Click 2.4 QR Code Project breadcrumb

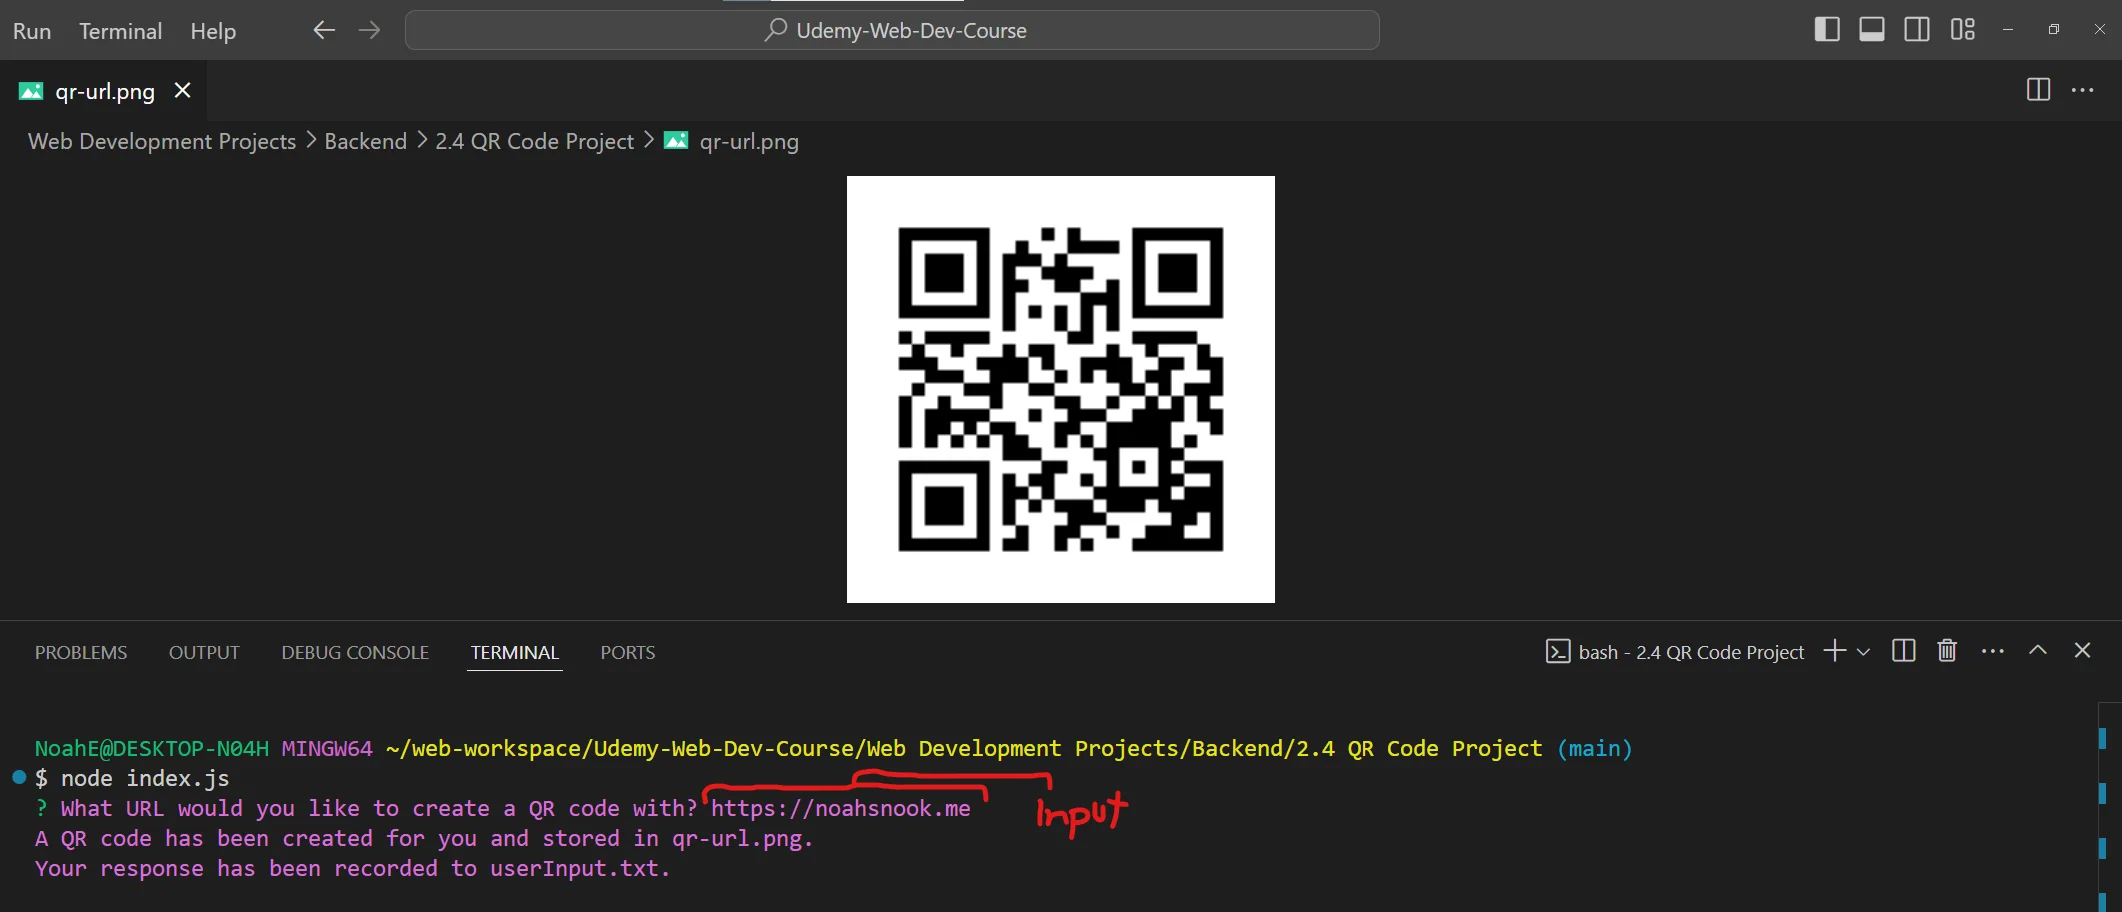(534, 141)
